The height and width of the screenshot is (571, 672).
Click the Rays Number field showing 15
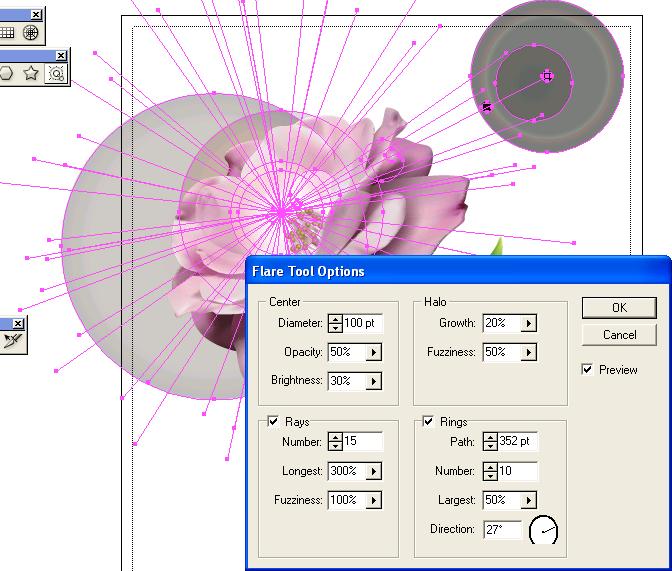pos(363,442)
